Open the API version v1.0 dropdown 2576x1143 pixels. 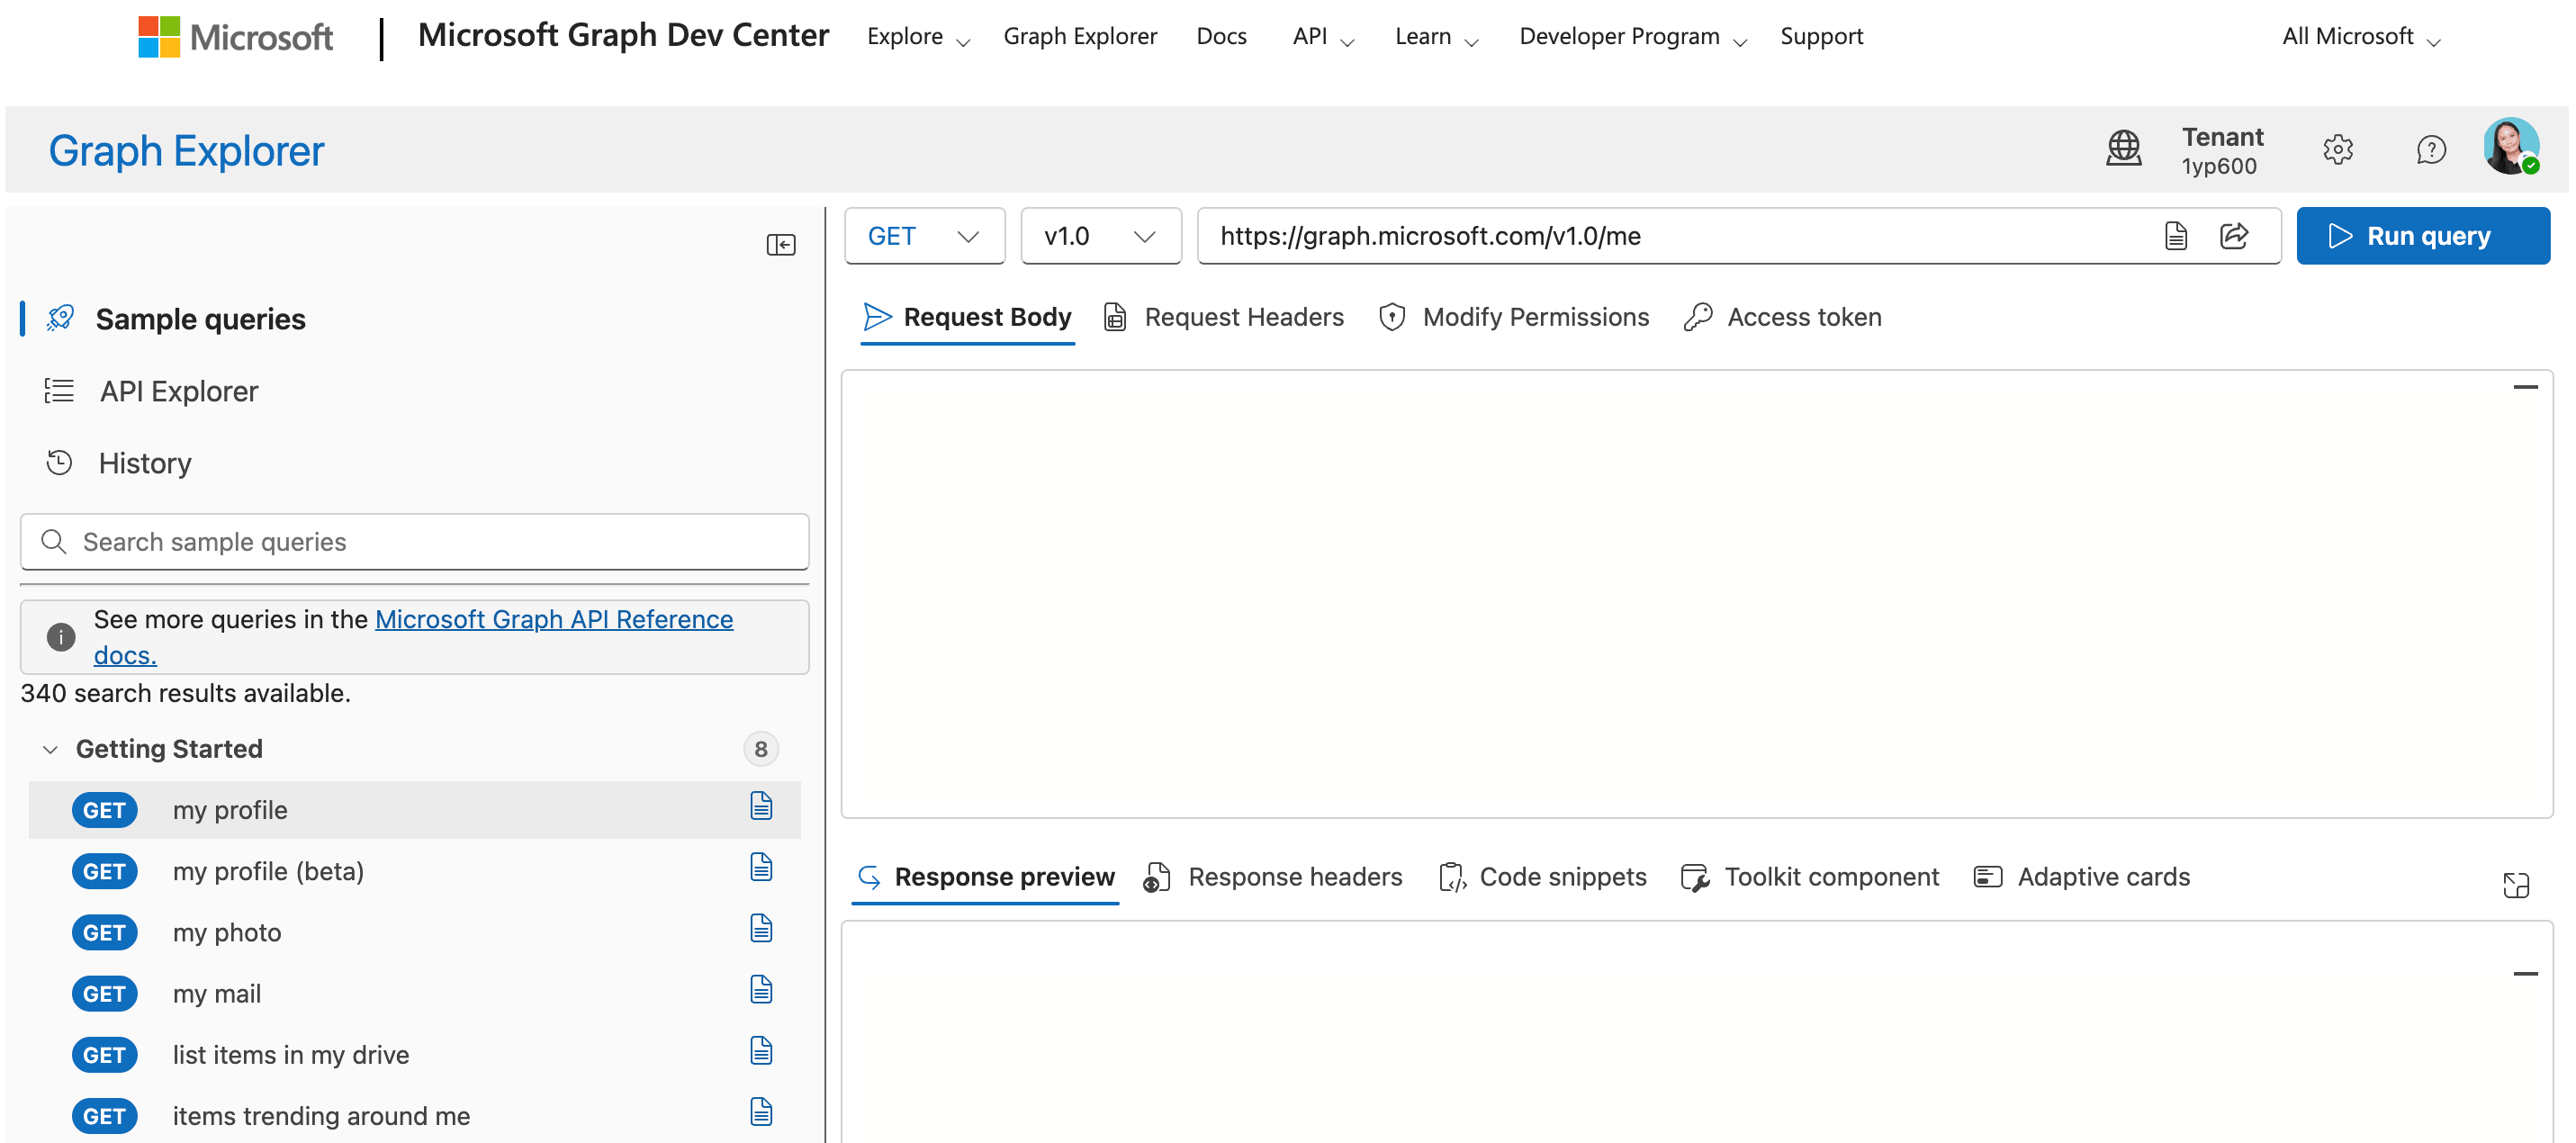[1100, 236]
